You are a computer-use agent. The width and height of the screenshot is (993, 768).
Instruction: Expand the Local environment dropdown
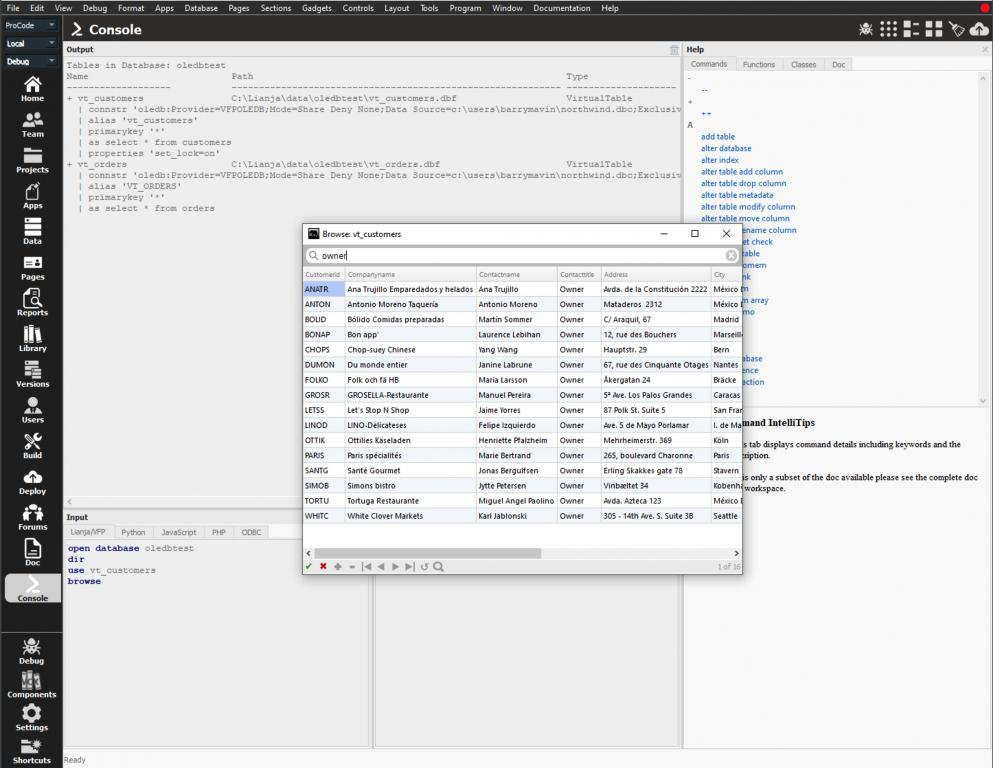30,44
